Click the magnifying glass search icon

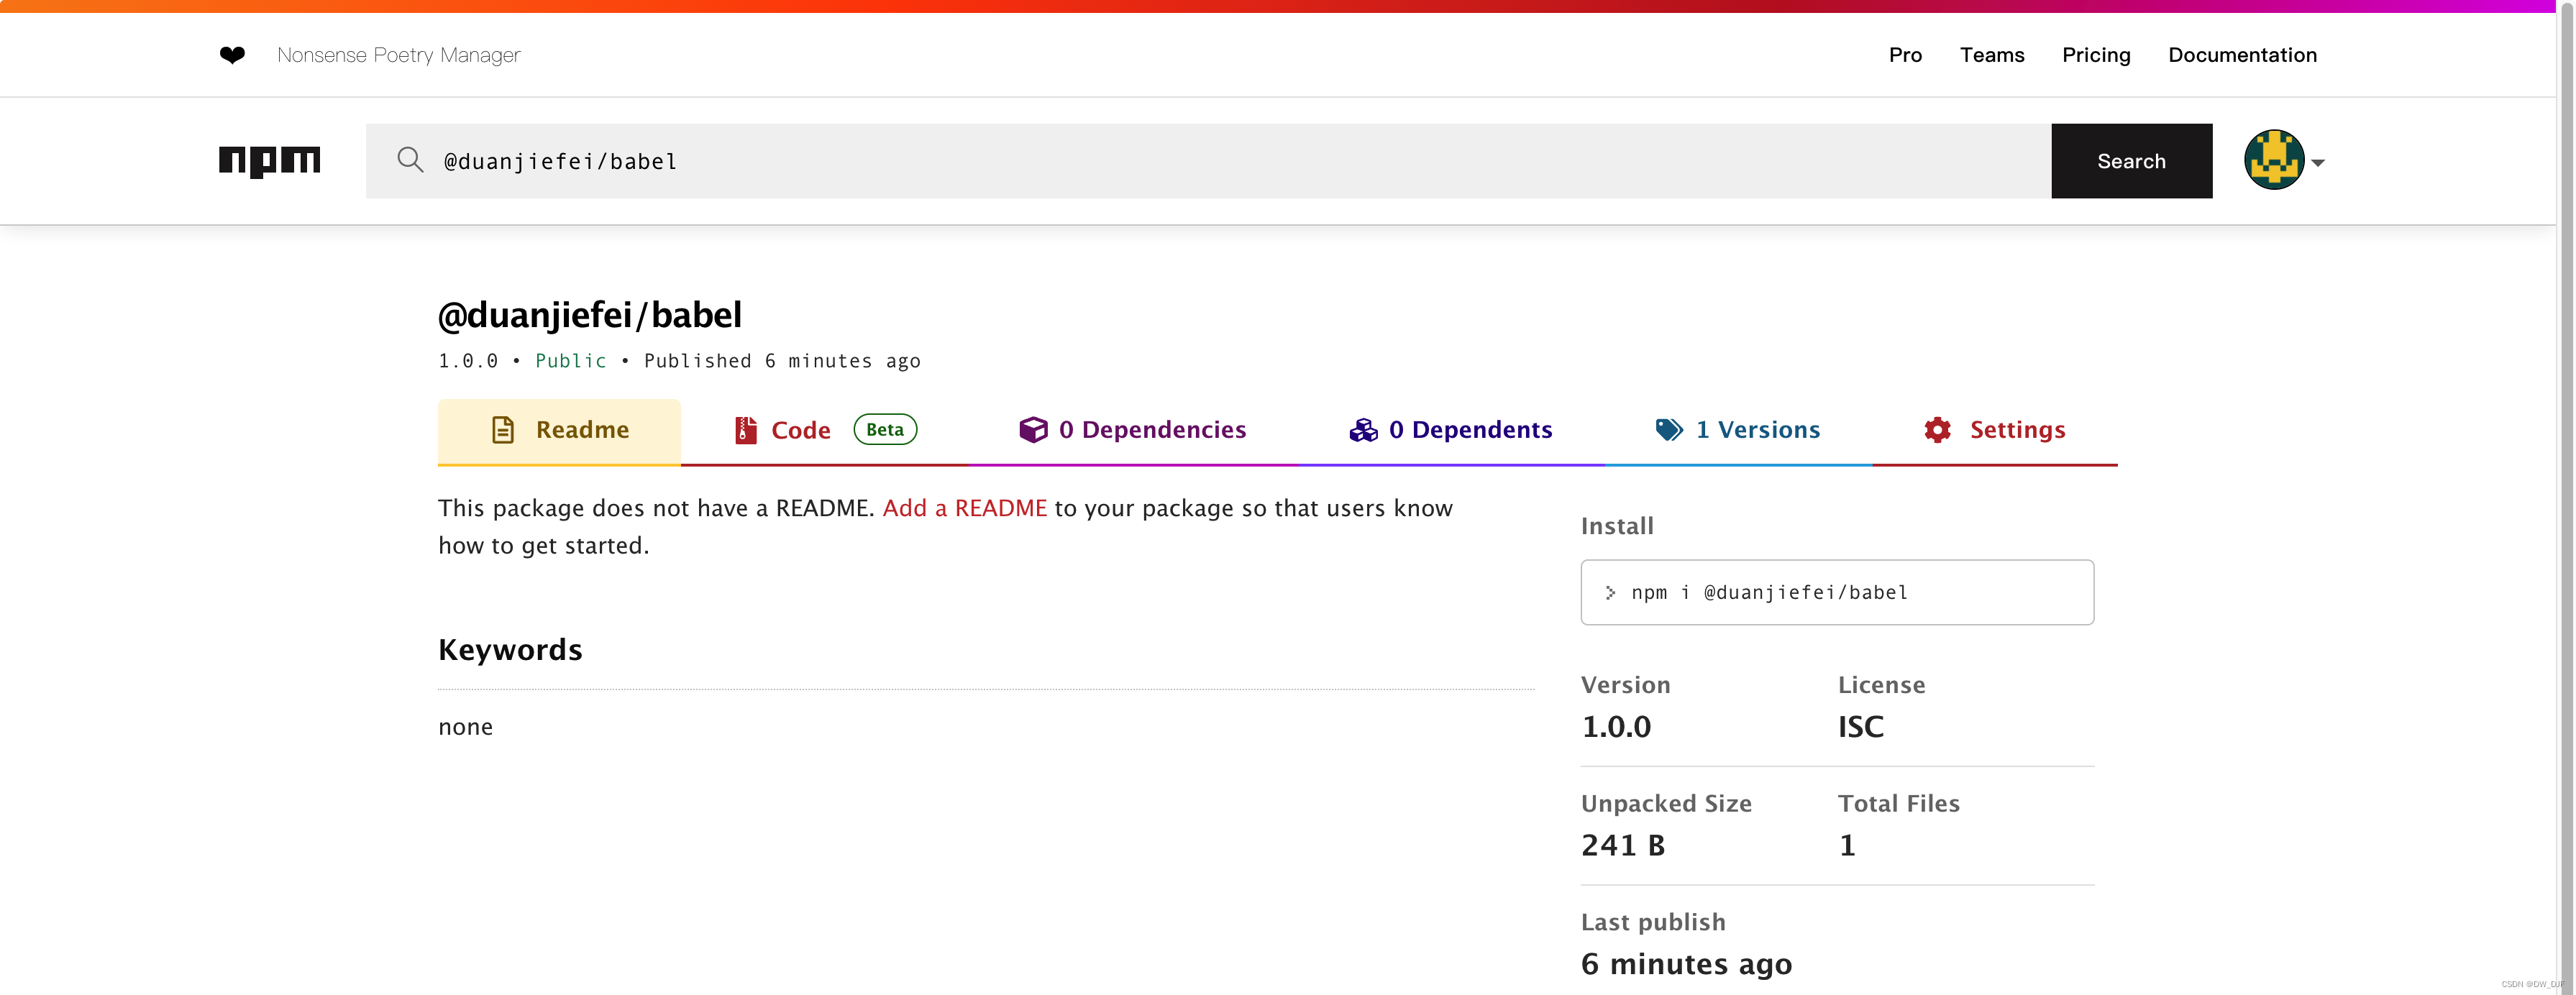point(410,160)
